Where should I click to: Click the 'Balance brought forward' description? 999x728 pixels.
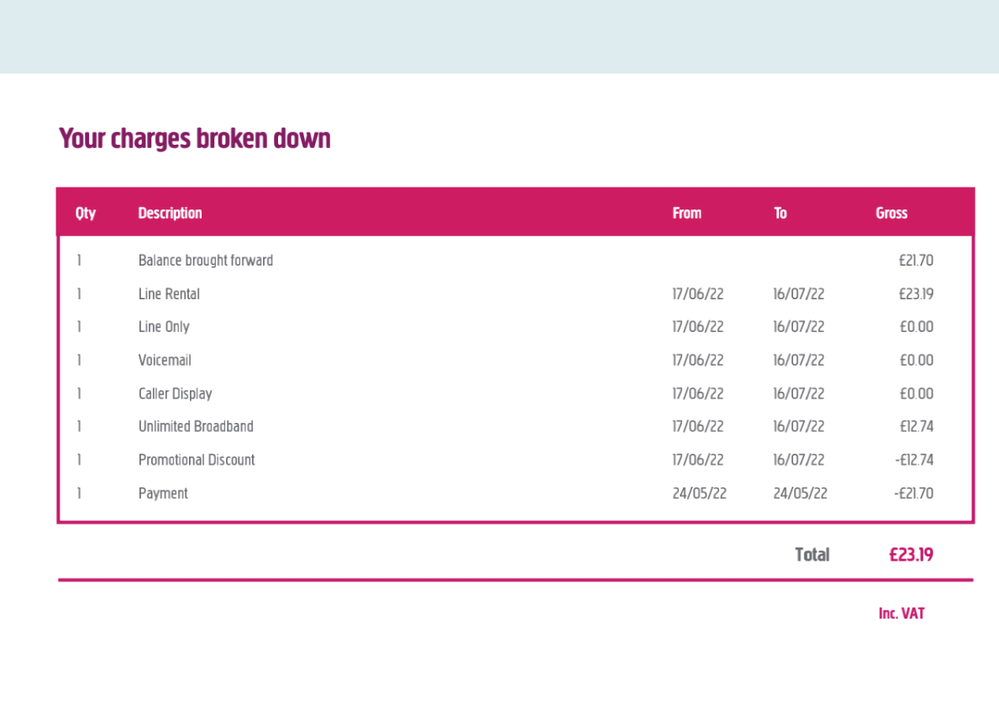(x=205, y=261)
